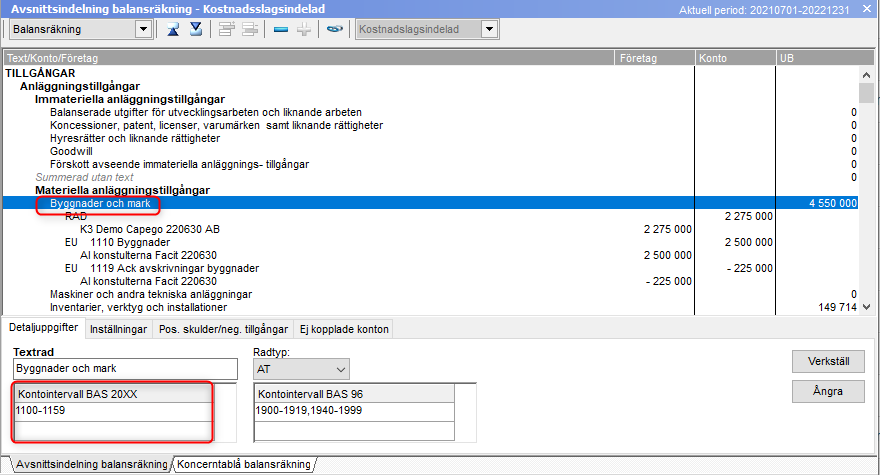
Task: Click the Konto column header
Action: pyautogui.click(x=735, y=58)
